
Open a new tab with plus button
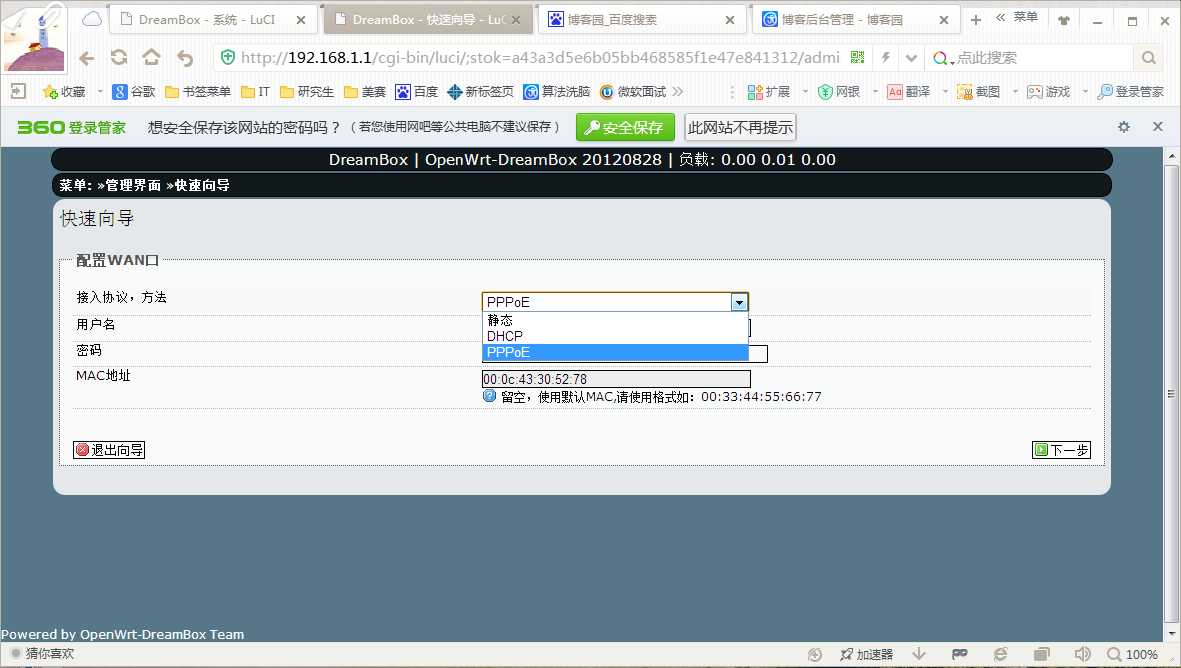click(975, 20)
